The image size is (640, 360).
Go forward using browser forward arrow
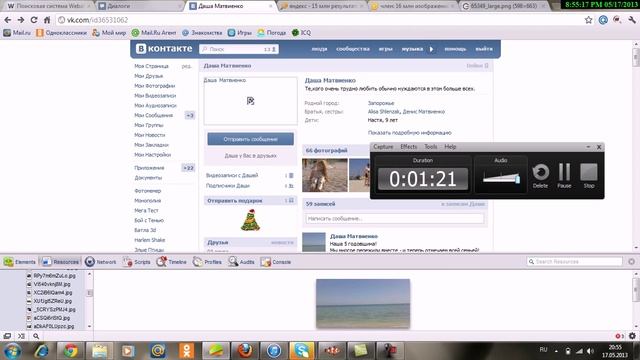(x=20, y=20)
